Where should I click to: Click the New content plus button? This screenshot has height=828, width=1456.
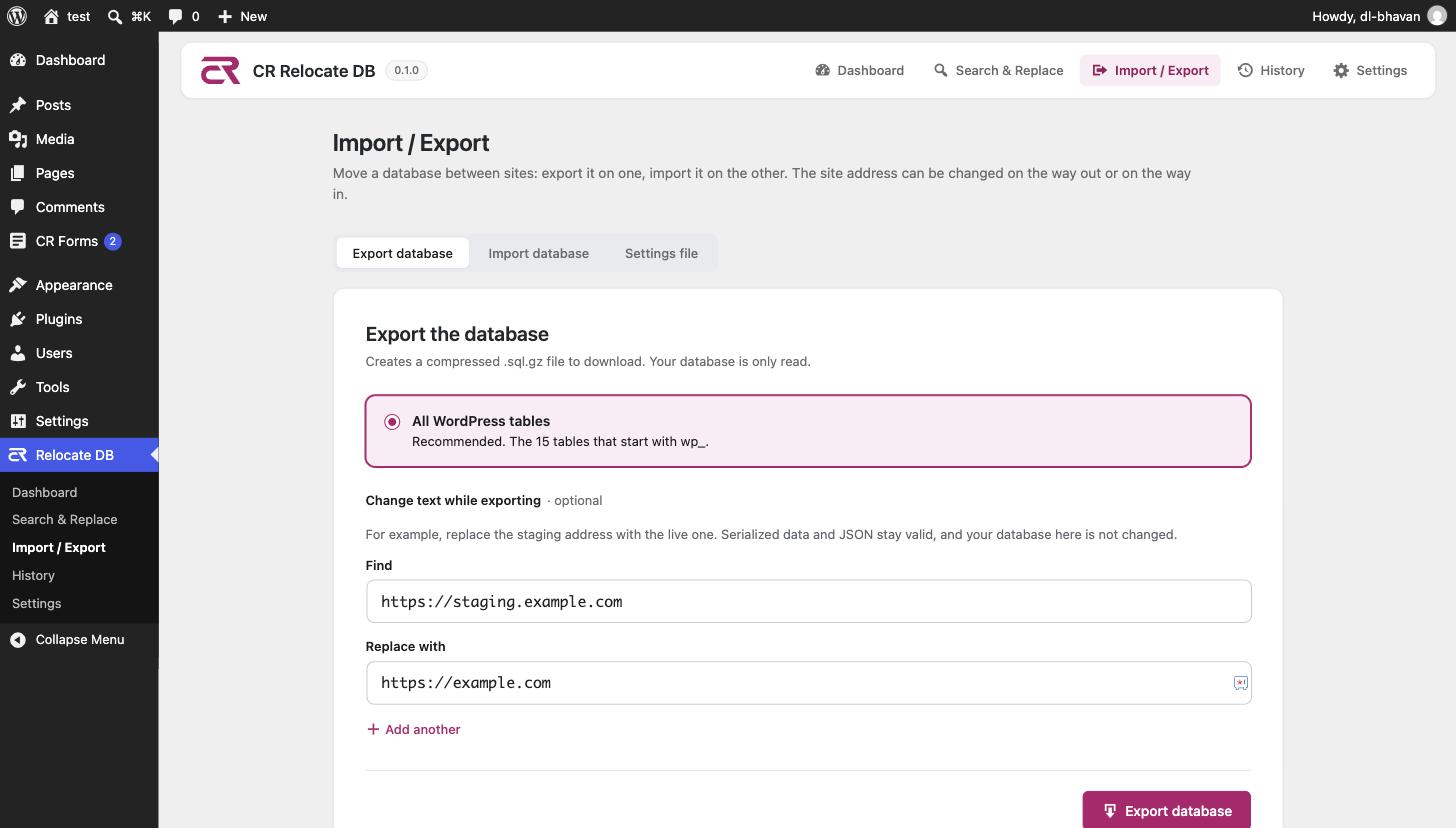tap(242, 16)
